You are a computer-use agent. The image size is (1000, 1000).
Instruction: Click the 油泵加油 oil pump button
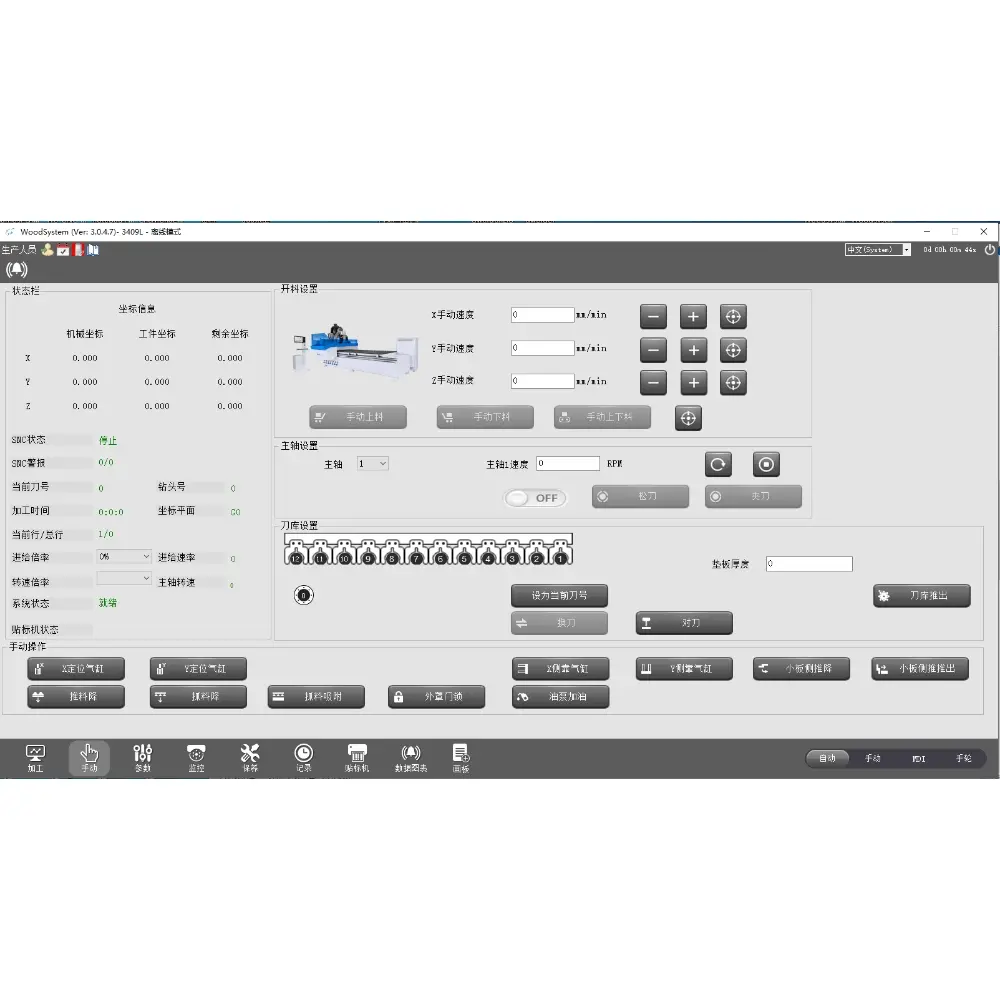click(x=561, y=696)
